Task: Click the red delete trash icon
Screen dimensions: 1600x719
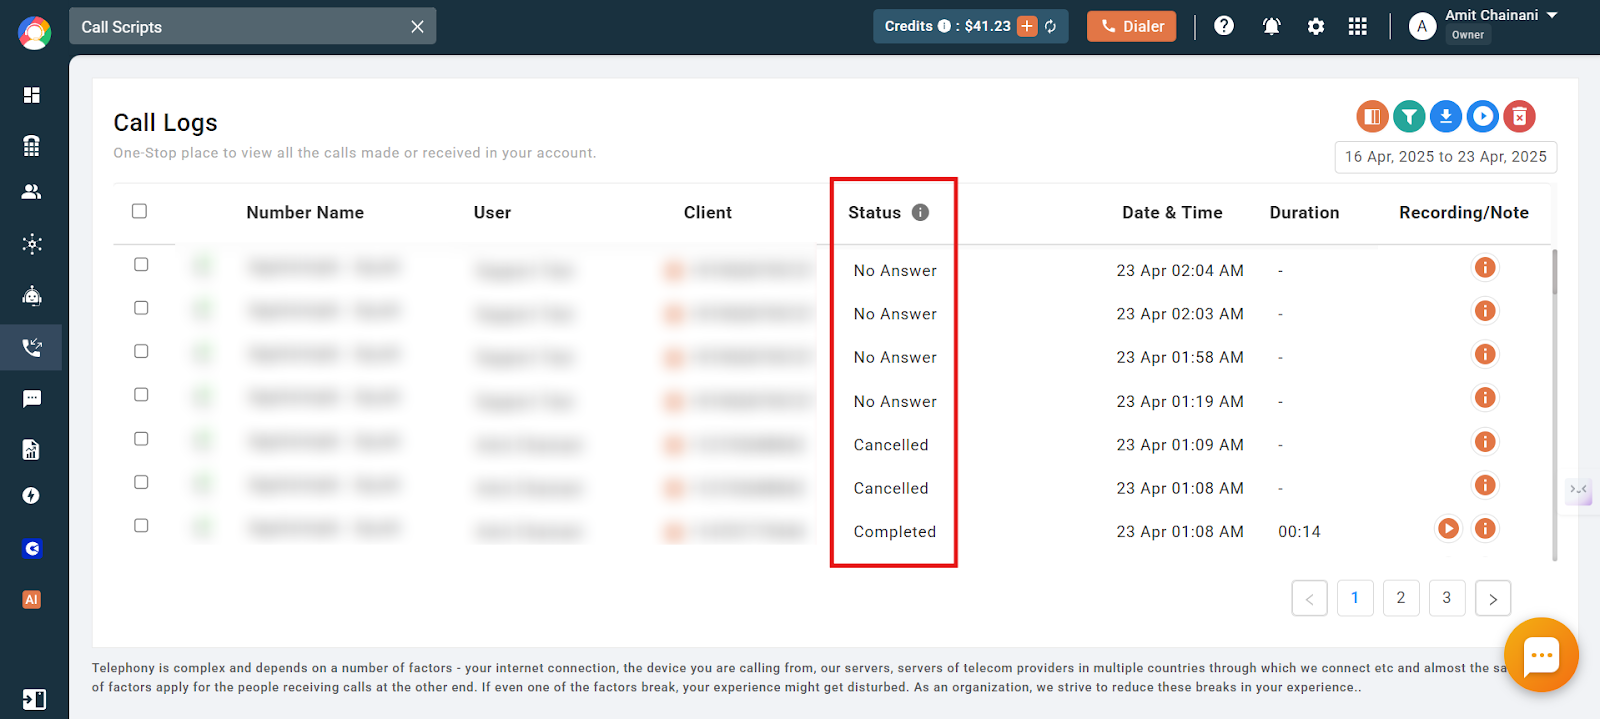Action: [1520, 117]
